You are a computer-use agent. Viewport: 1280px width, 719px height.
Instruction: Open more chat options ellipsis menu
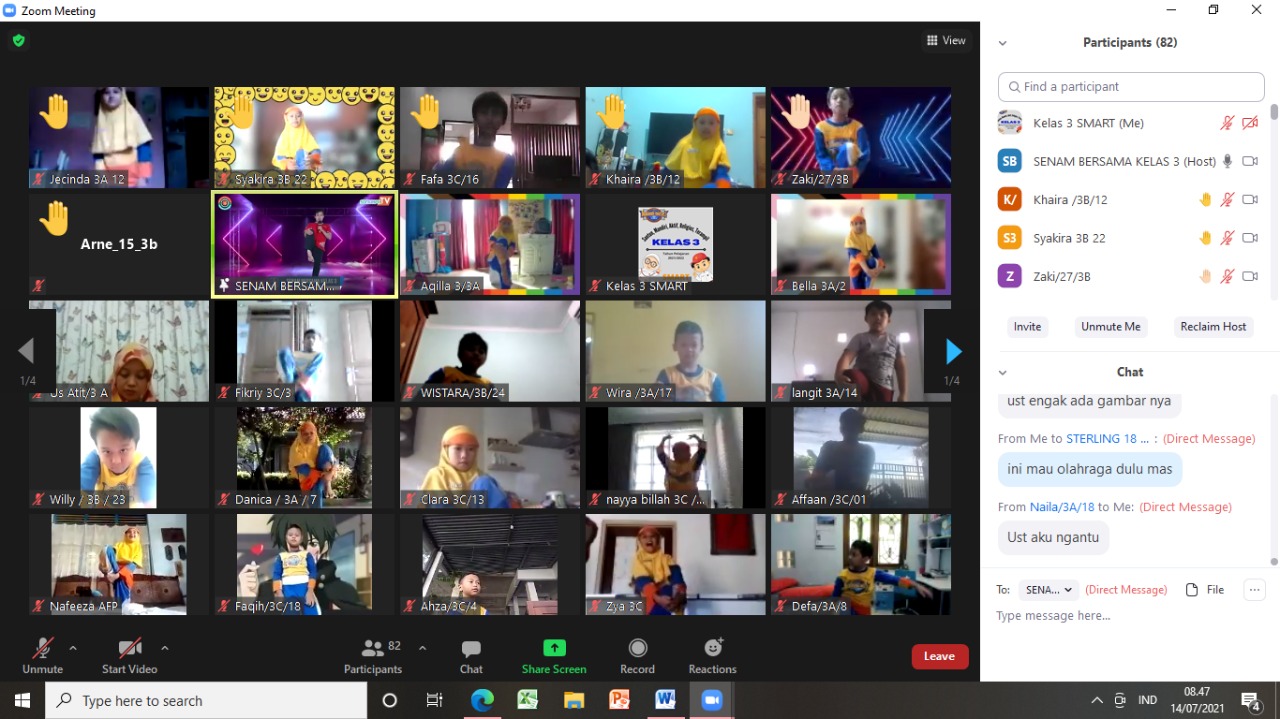[x=1254, y=590]
